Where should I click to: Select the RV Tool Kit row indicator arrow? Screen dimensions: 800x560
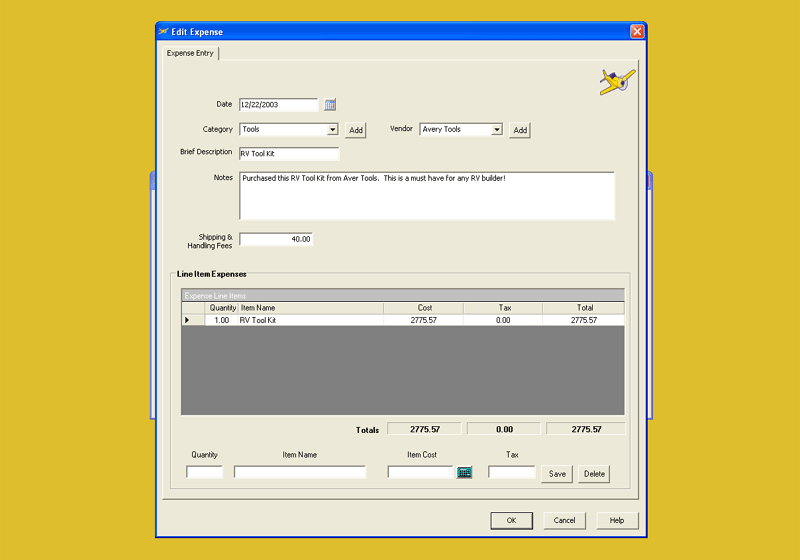click(x=187, y=321)
